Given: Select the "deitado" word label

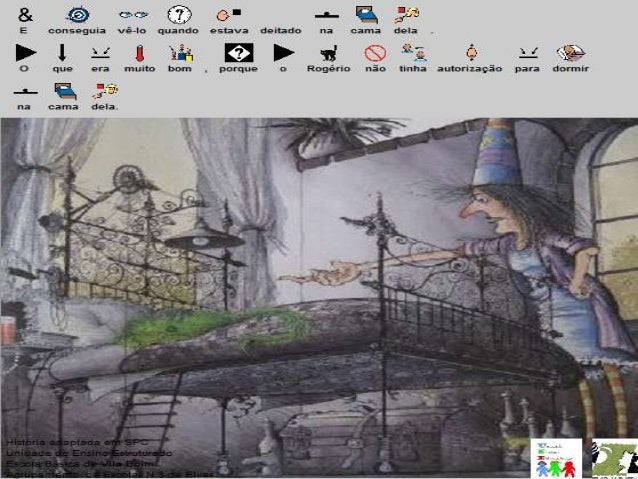Looking at the screenshot, I should 280,31.
